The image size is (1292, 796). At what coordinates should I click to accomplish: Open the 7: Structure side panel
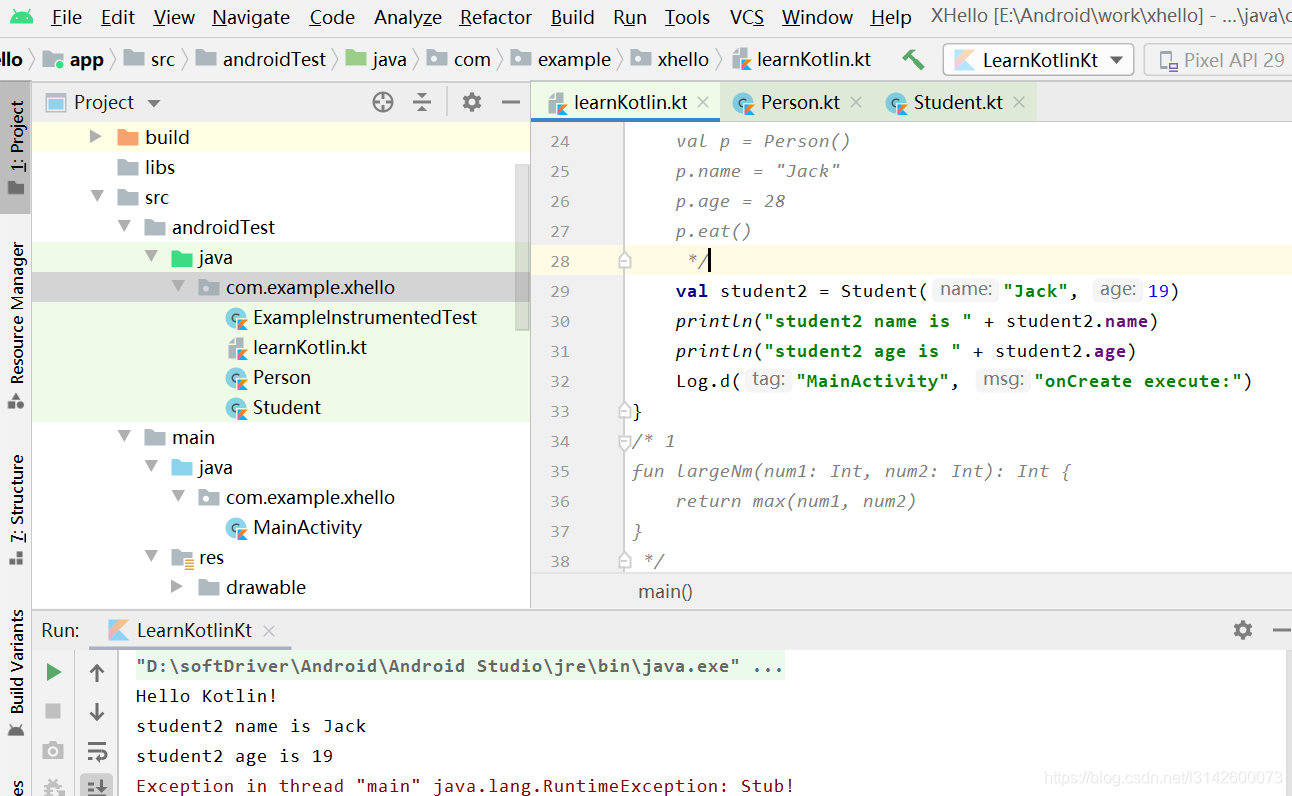click(16, 510)
